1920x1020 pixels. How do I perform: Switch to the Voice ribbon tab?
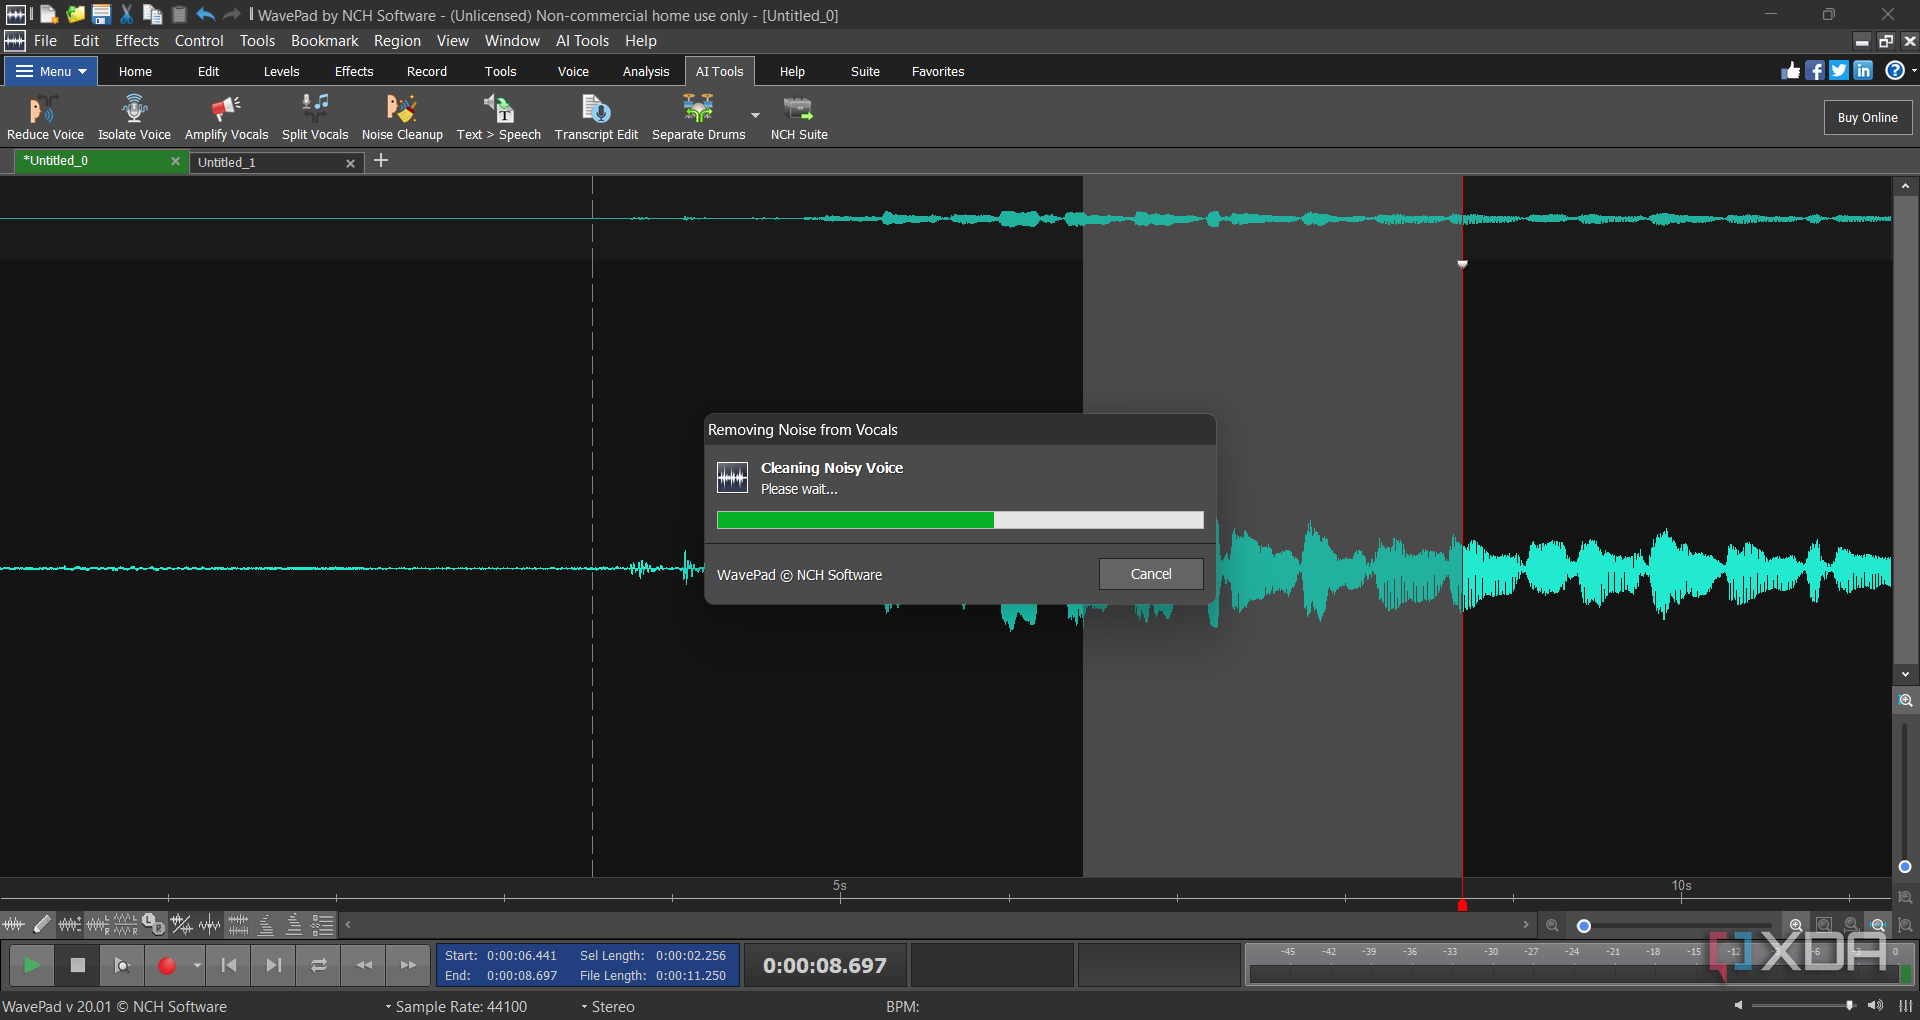click(573, 71)
